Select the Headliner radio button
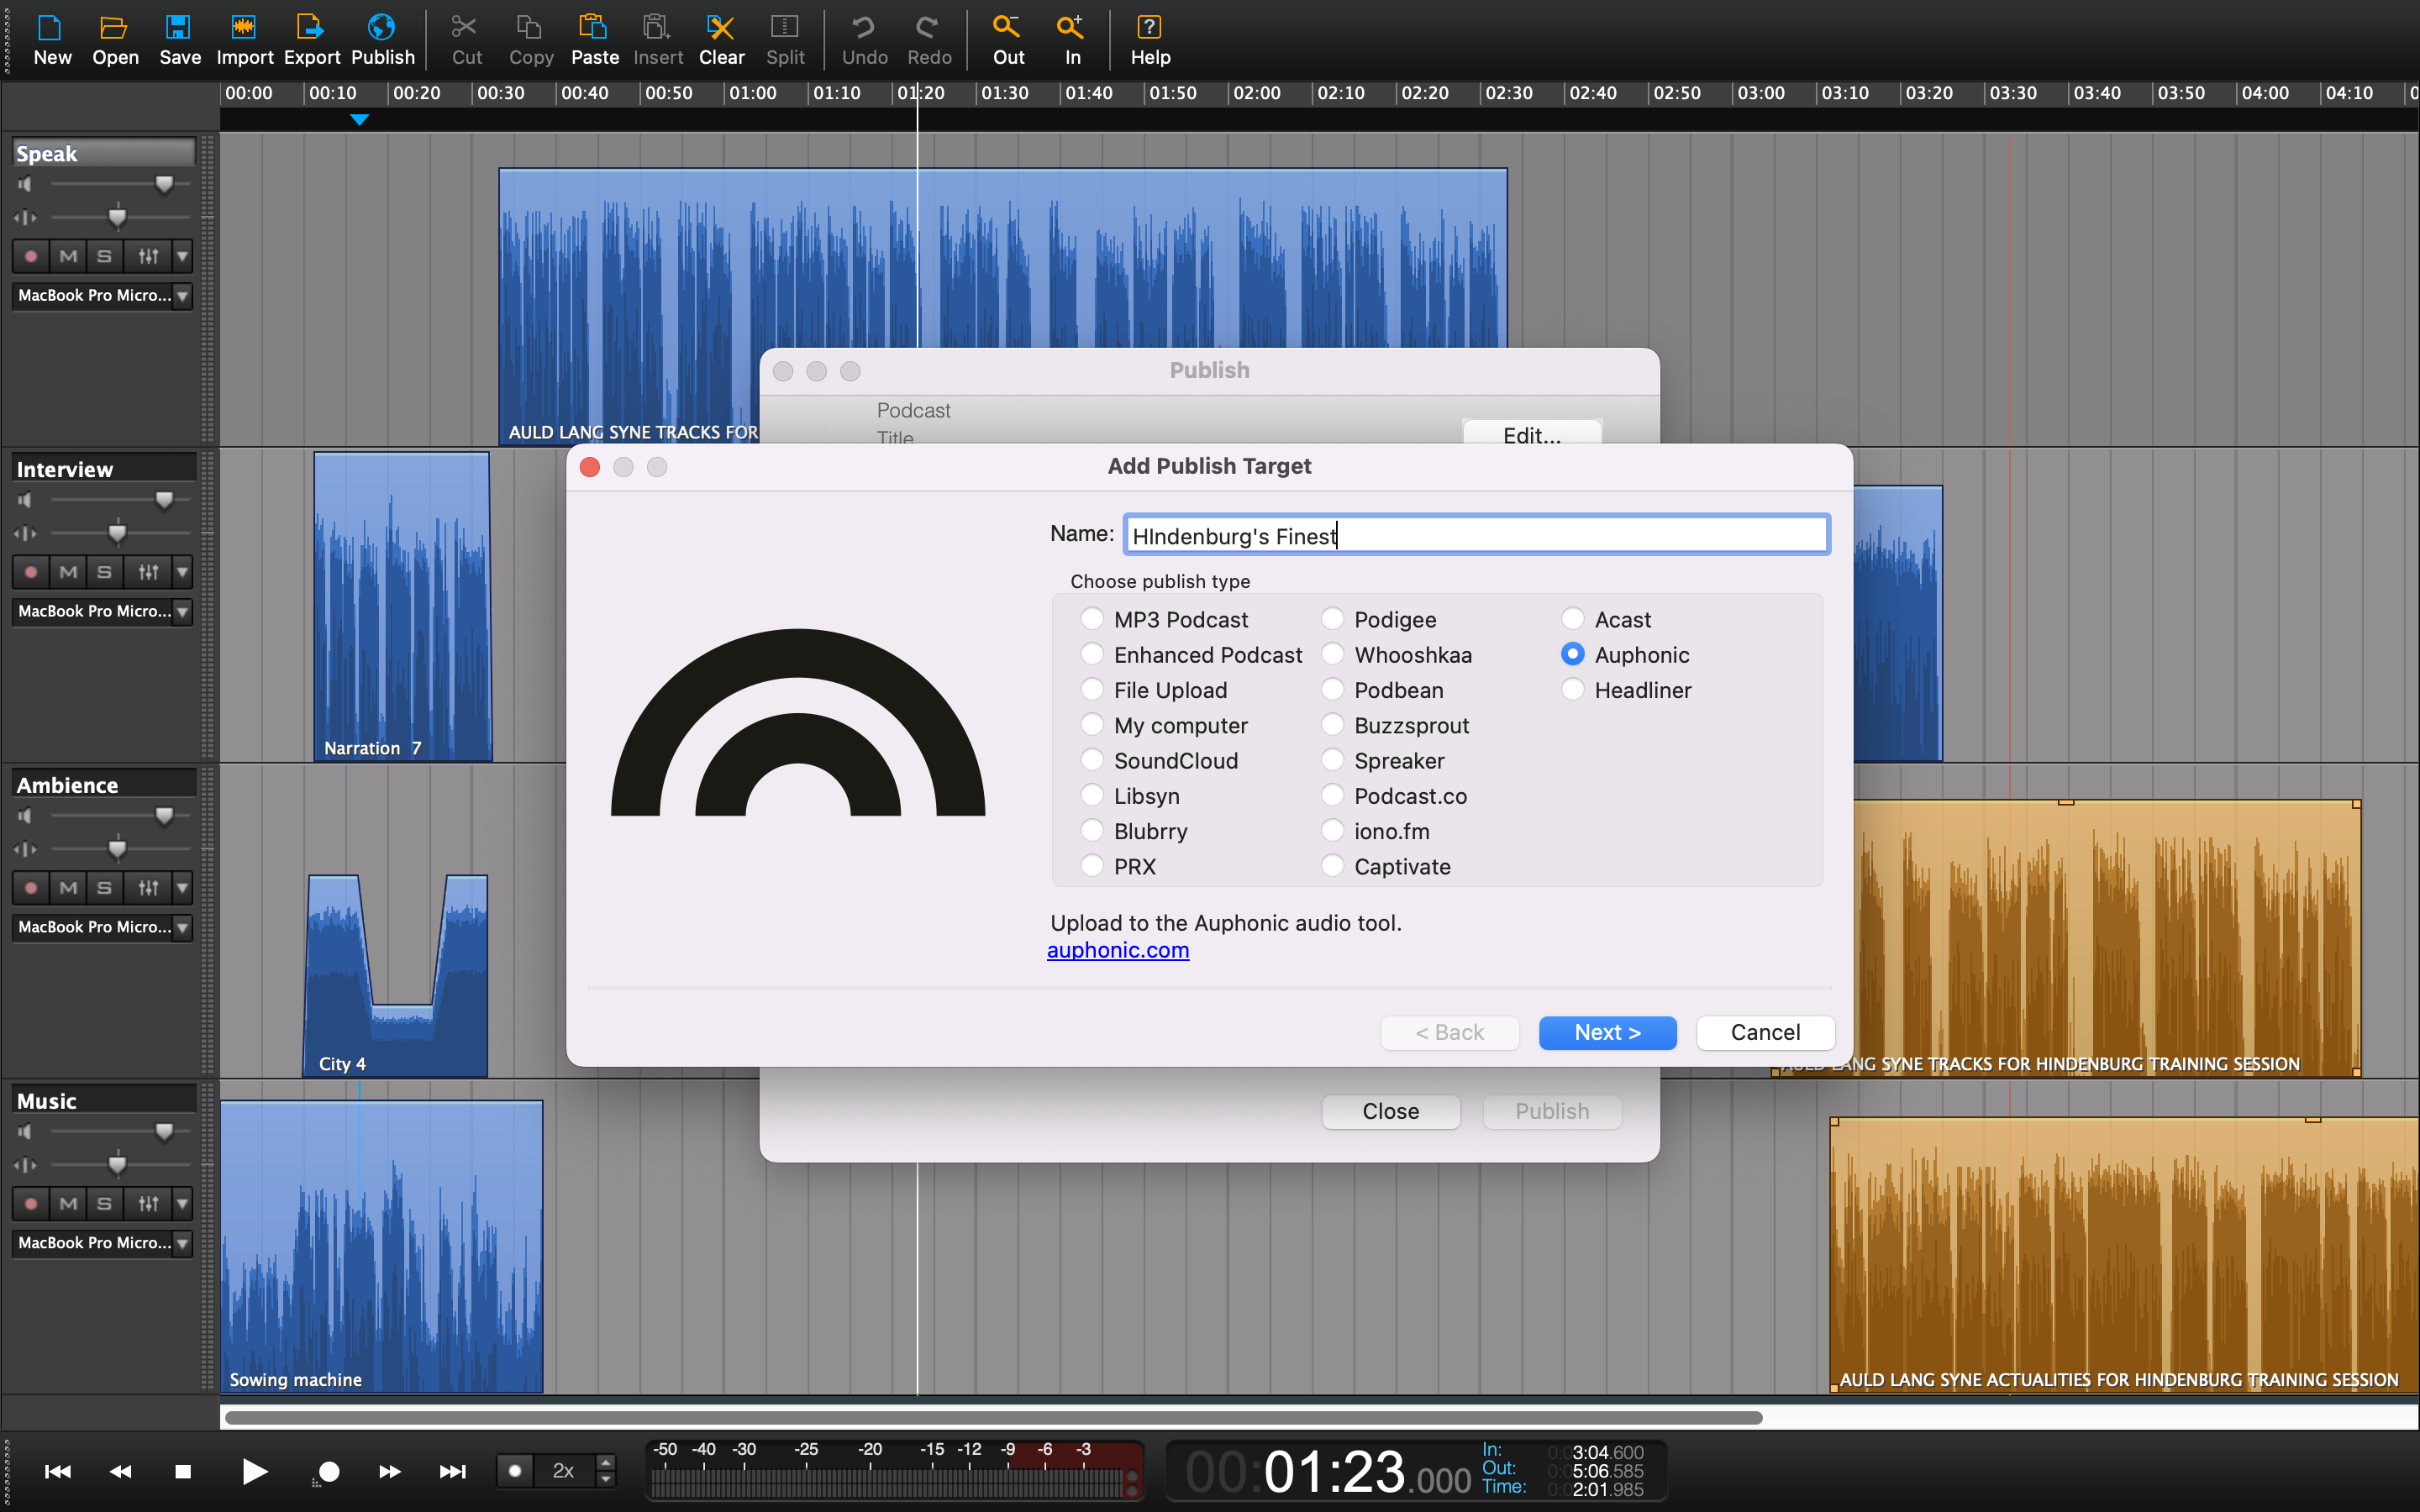 pyautogui.click(x=1572, y=689)
